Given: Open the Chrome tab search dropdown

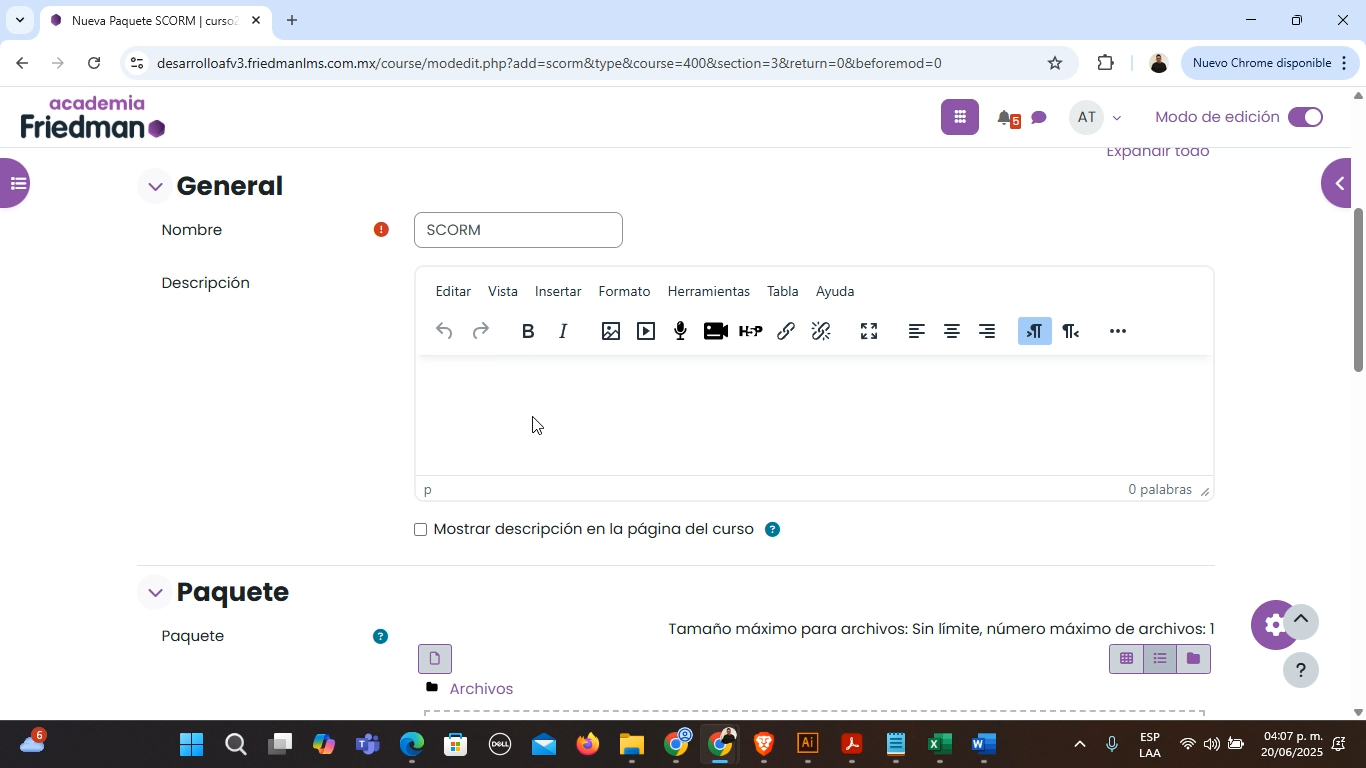Looking at the screenshot, I should (19, 20).
